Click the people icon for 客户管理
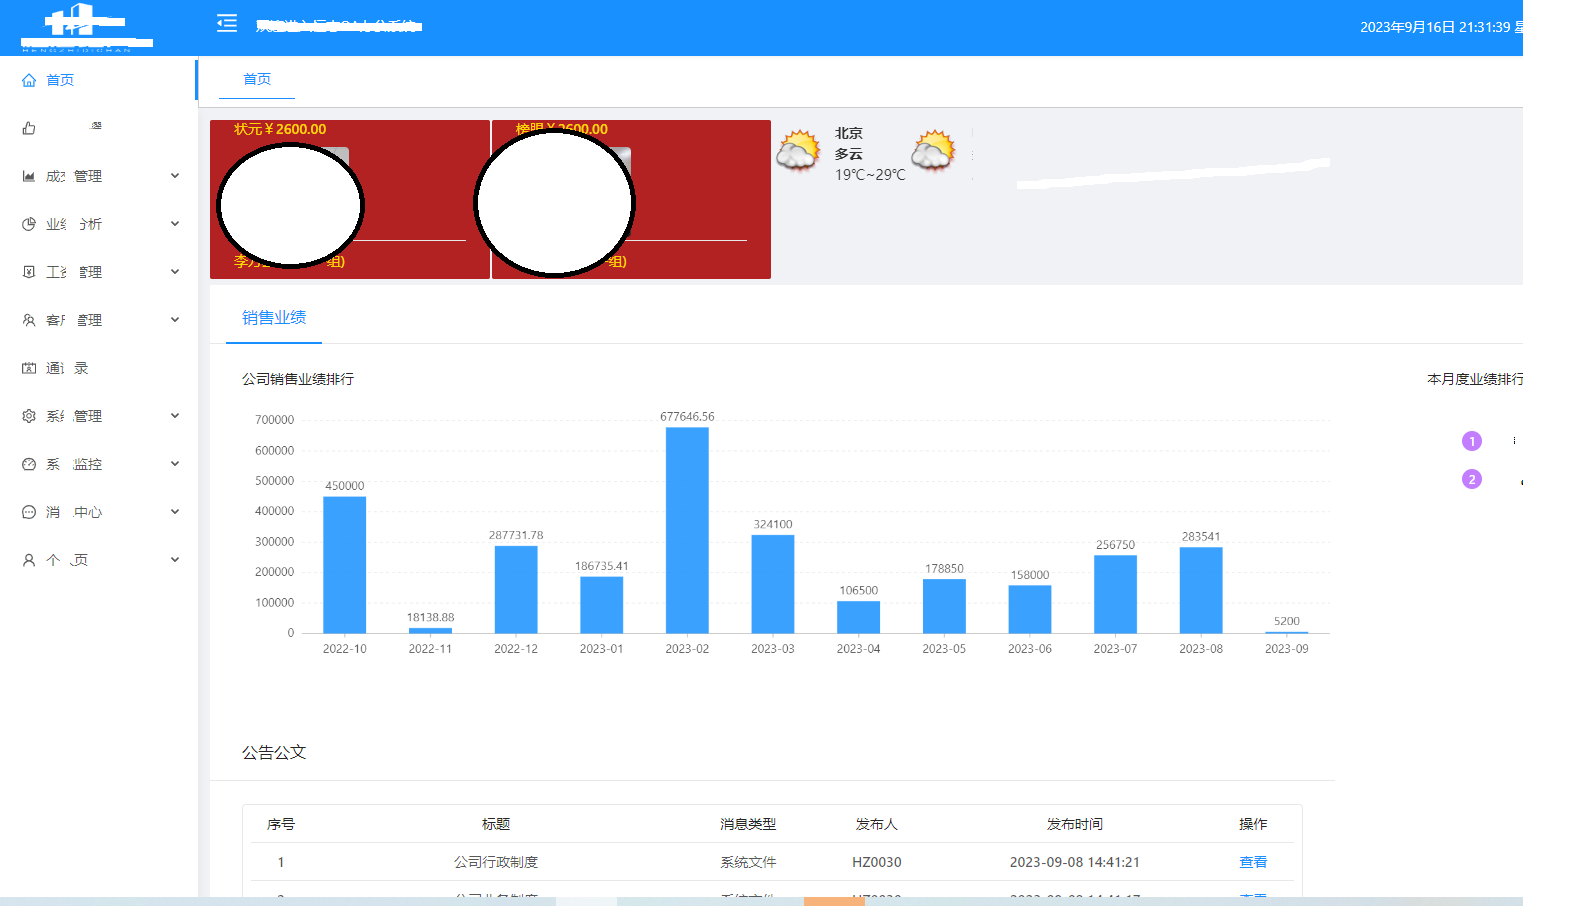 tap(29, 320)
